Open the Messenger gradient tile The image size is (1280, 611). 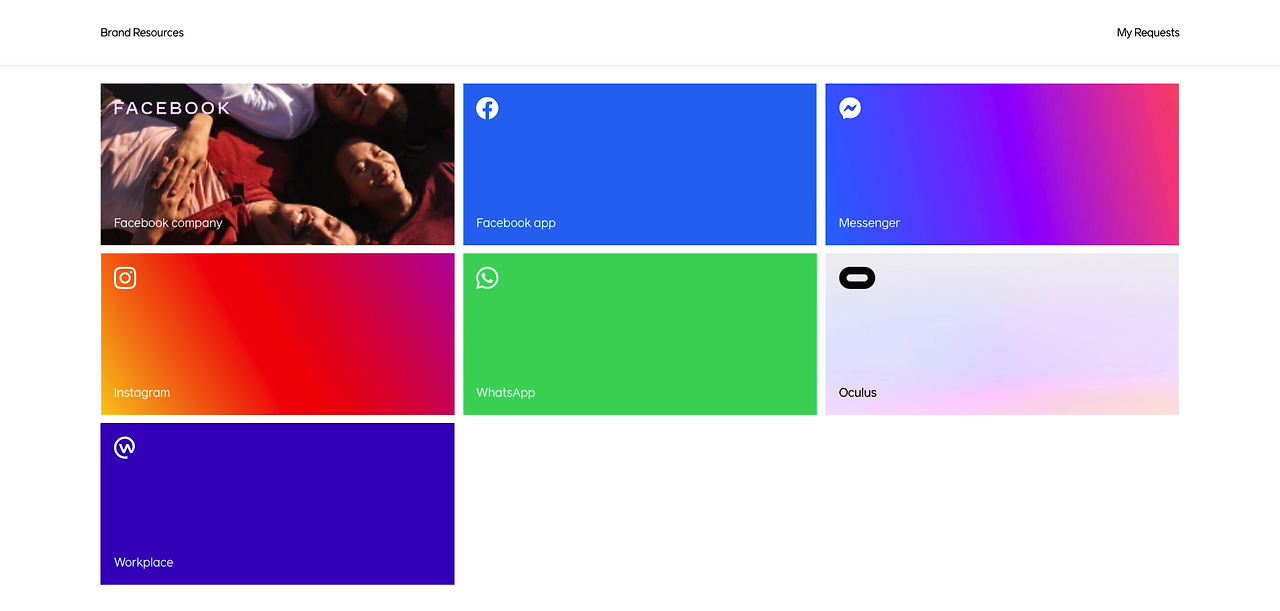[1002, 164]
